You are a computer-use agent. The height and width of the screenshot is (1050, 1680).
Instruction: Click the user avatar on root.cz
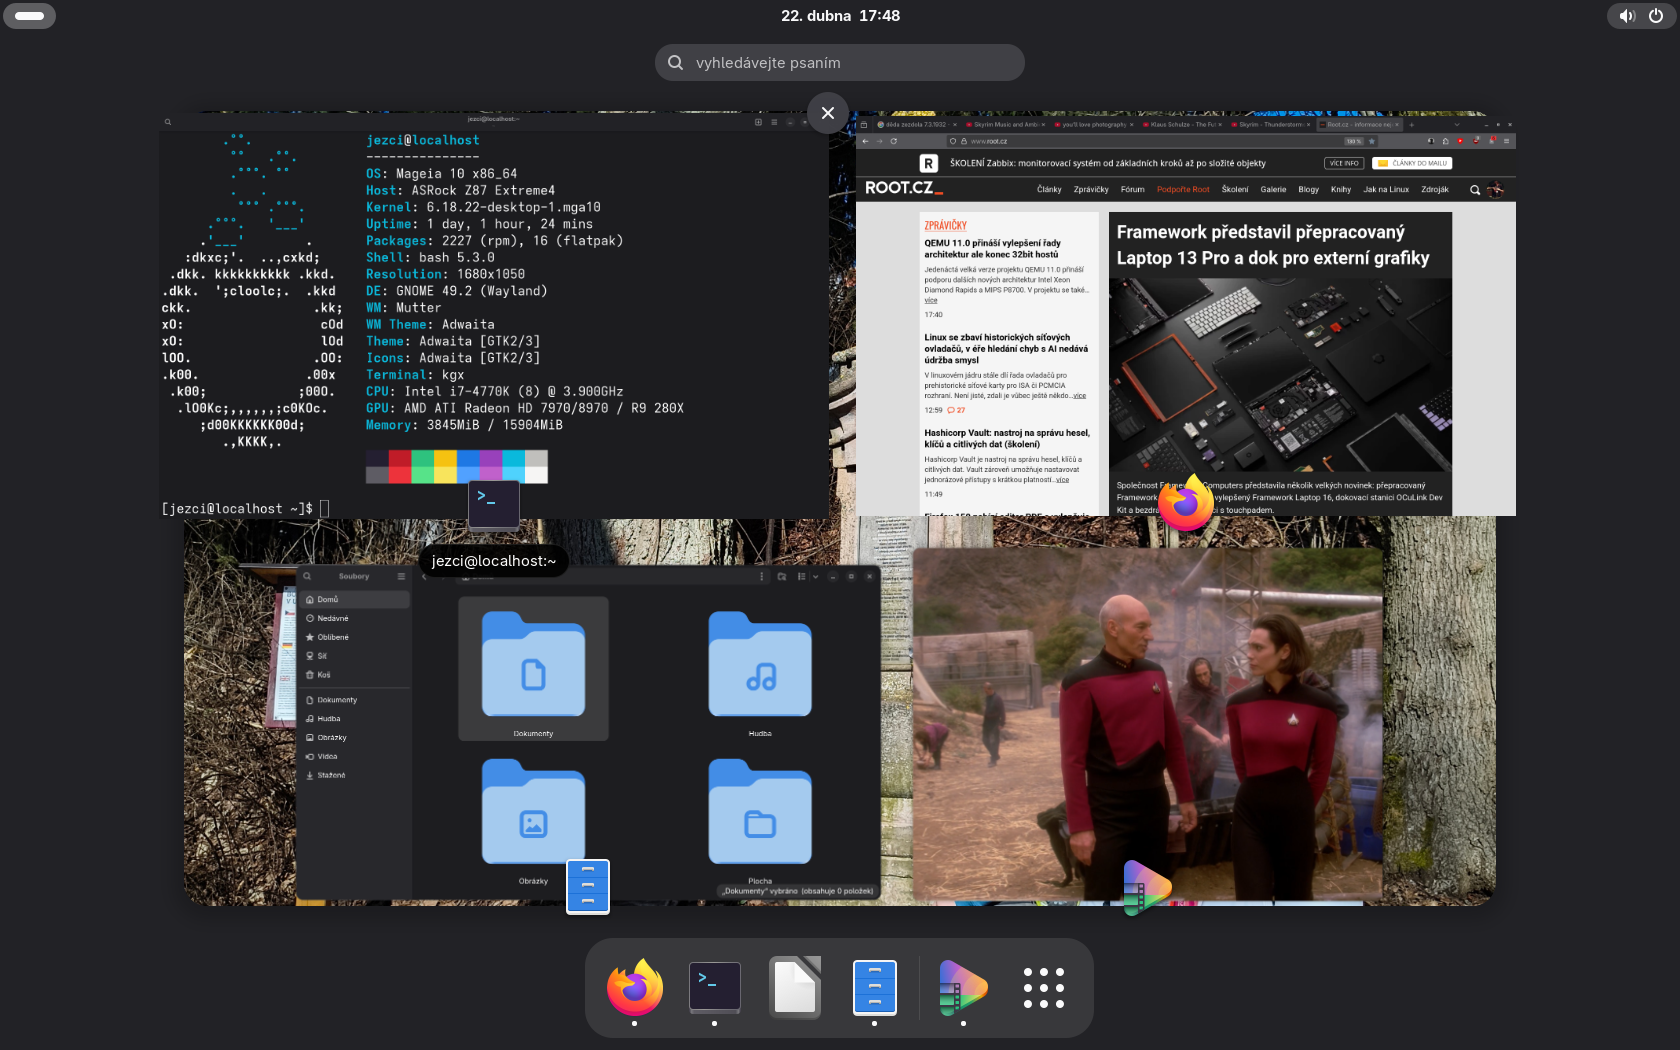point(1495,189)
